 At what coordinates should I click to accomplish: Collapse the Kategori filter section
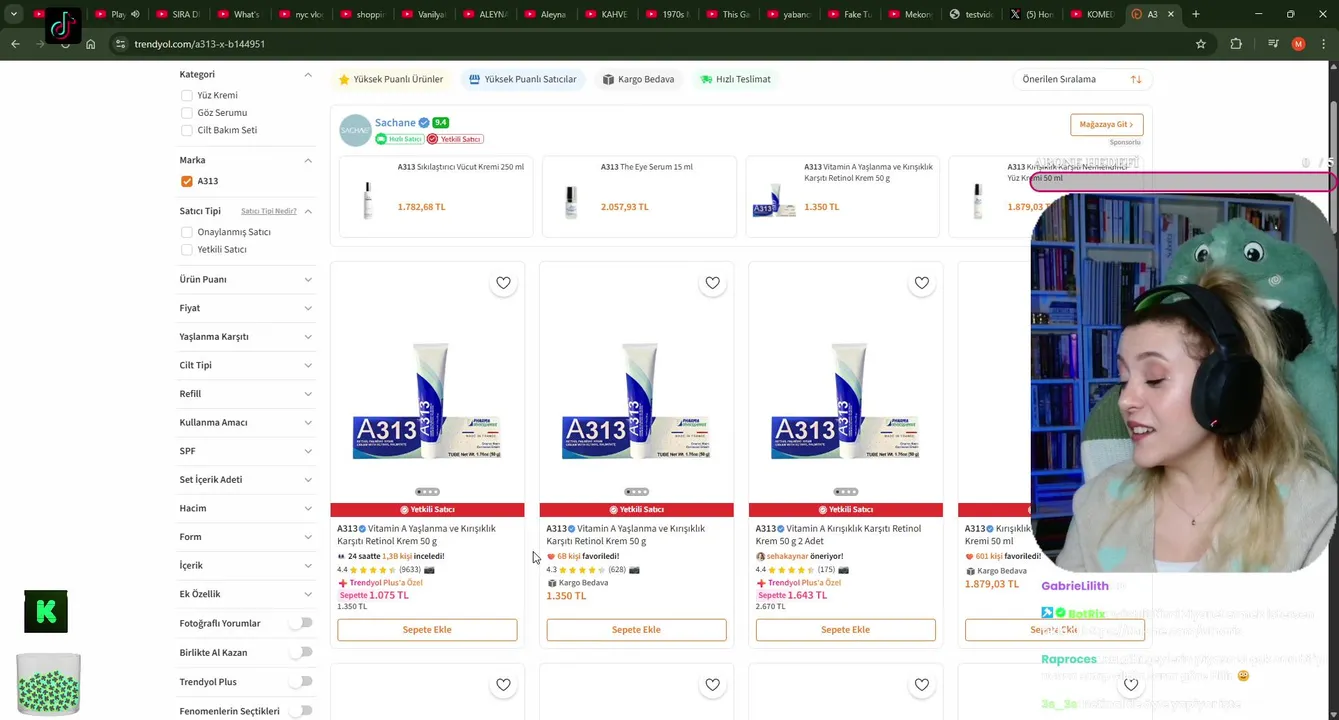click(x=308, y=74)
